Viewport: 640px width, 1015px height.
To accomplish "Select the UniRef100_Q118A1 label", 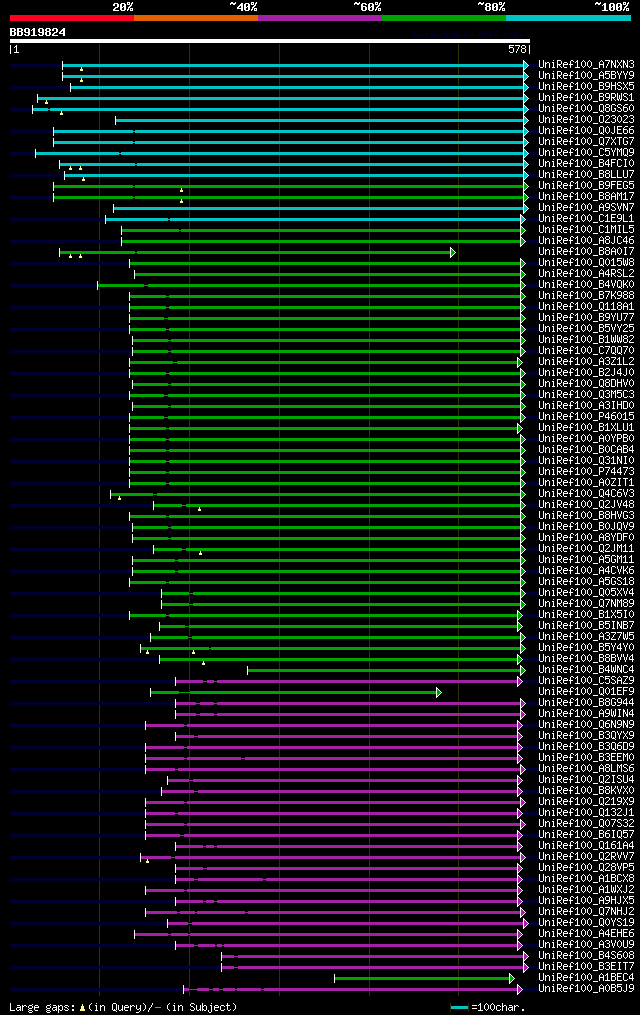I will click(586, 307).
